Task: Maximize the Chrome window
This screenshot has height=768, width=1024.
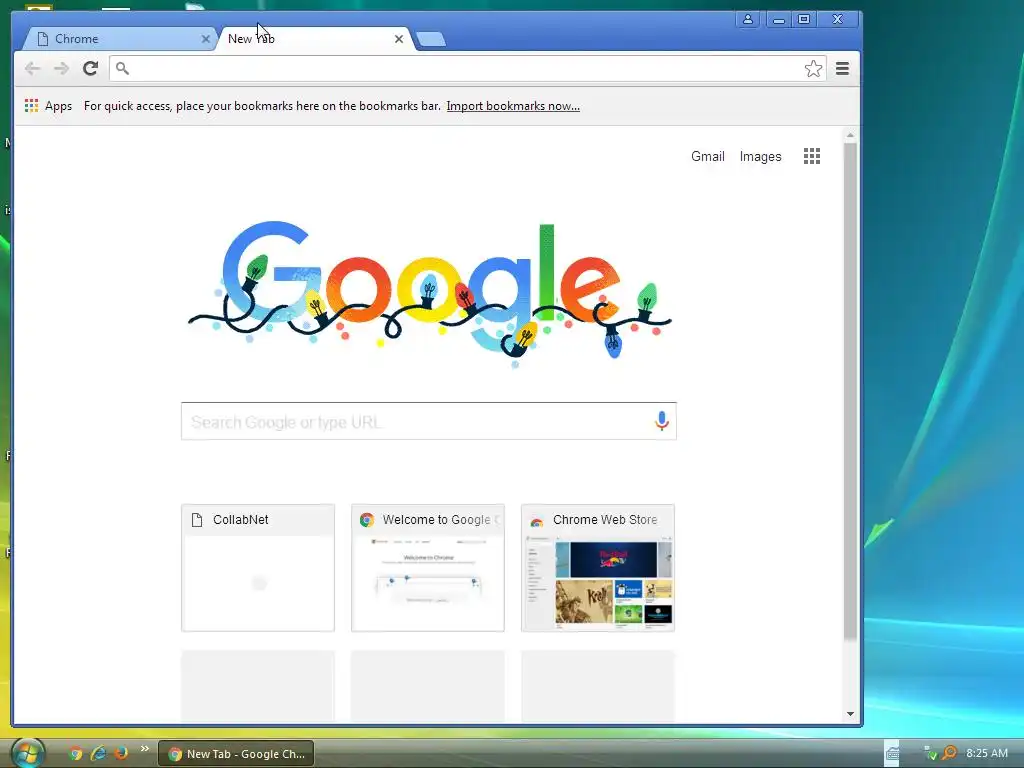Action: point(804,20)
